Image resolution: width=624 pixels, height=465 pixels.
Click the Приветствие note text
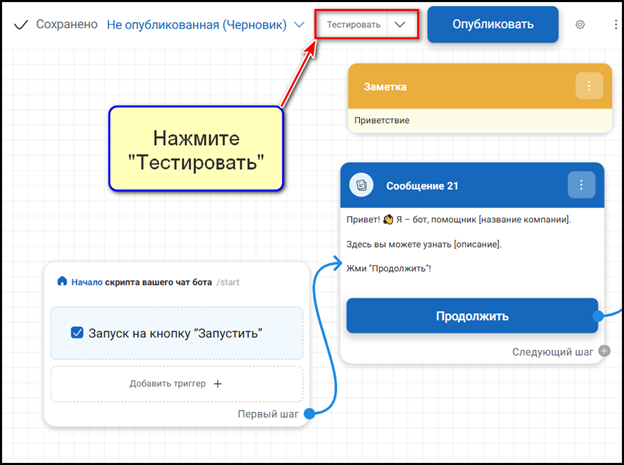tap(382, 120)
